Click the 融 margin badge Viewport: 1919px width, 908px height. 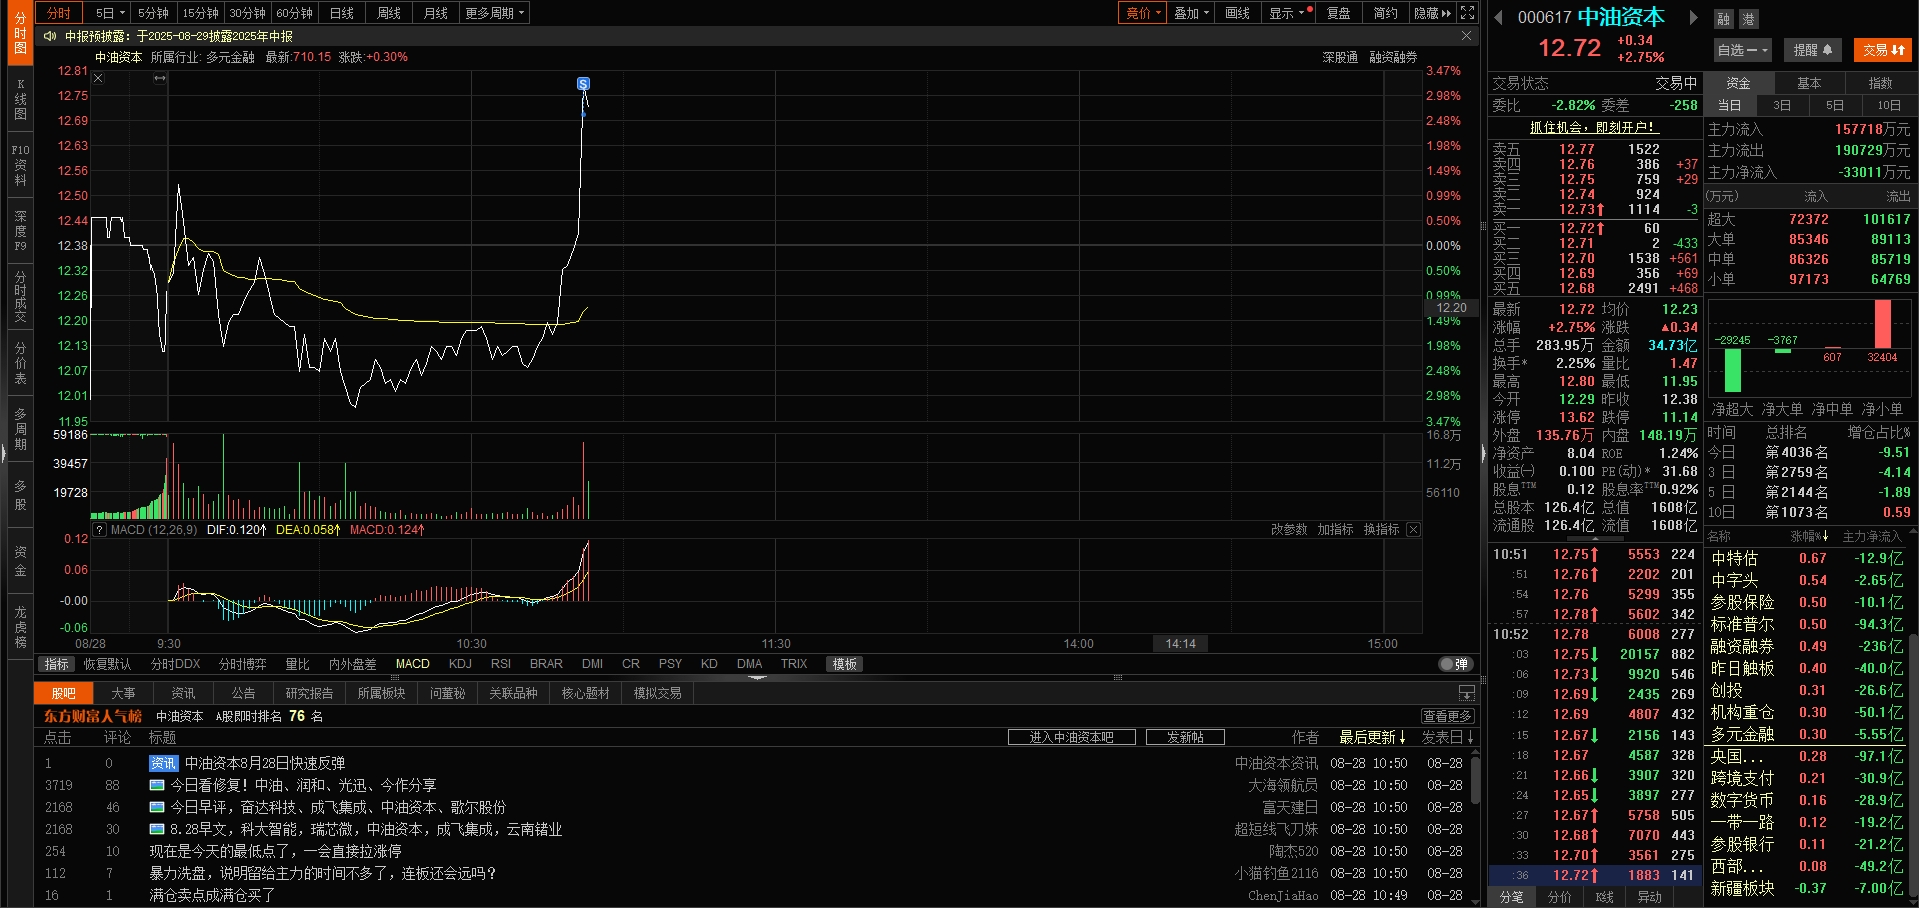click(x=1724, y=19)
